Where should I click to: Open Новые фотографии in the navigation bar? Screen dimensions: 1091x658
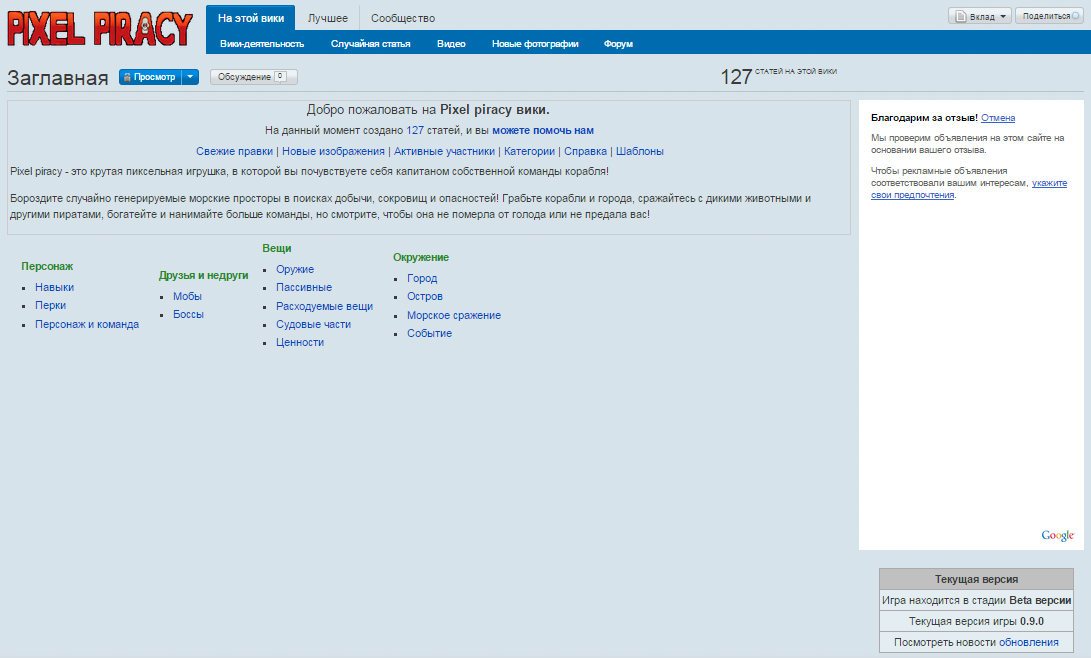(535, 43)
